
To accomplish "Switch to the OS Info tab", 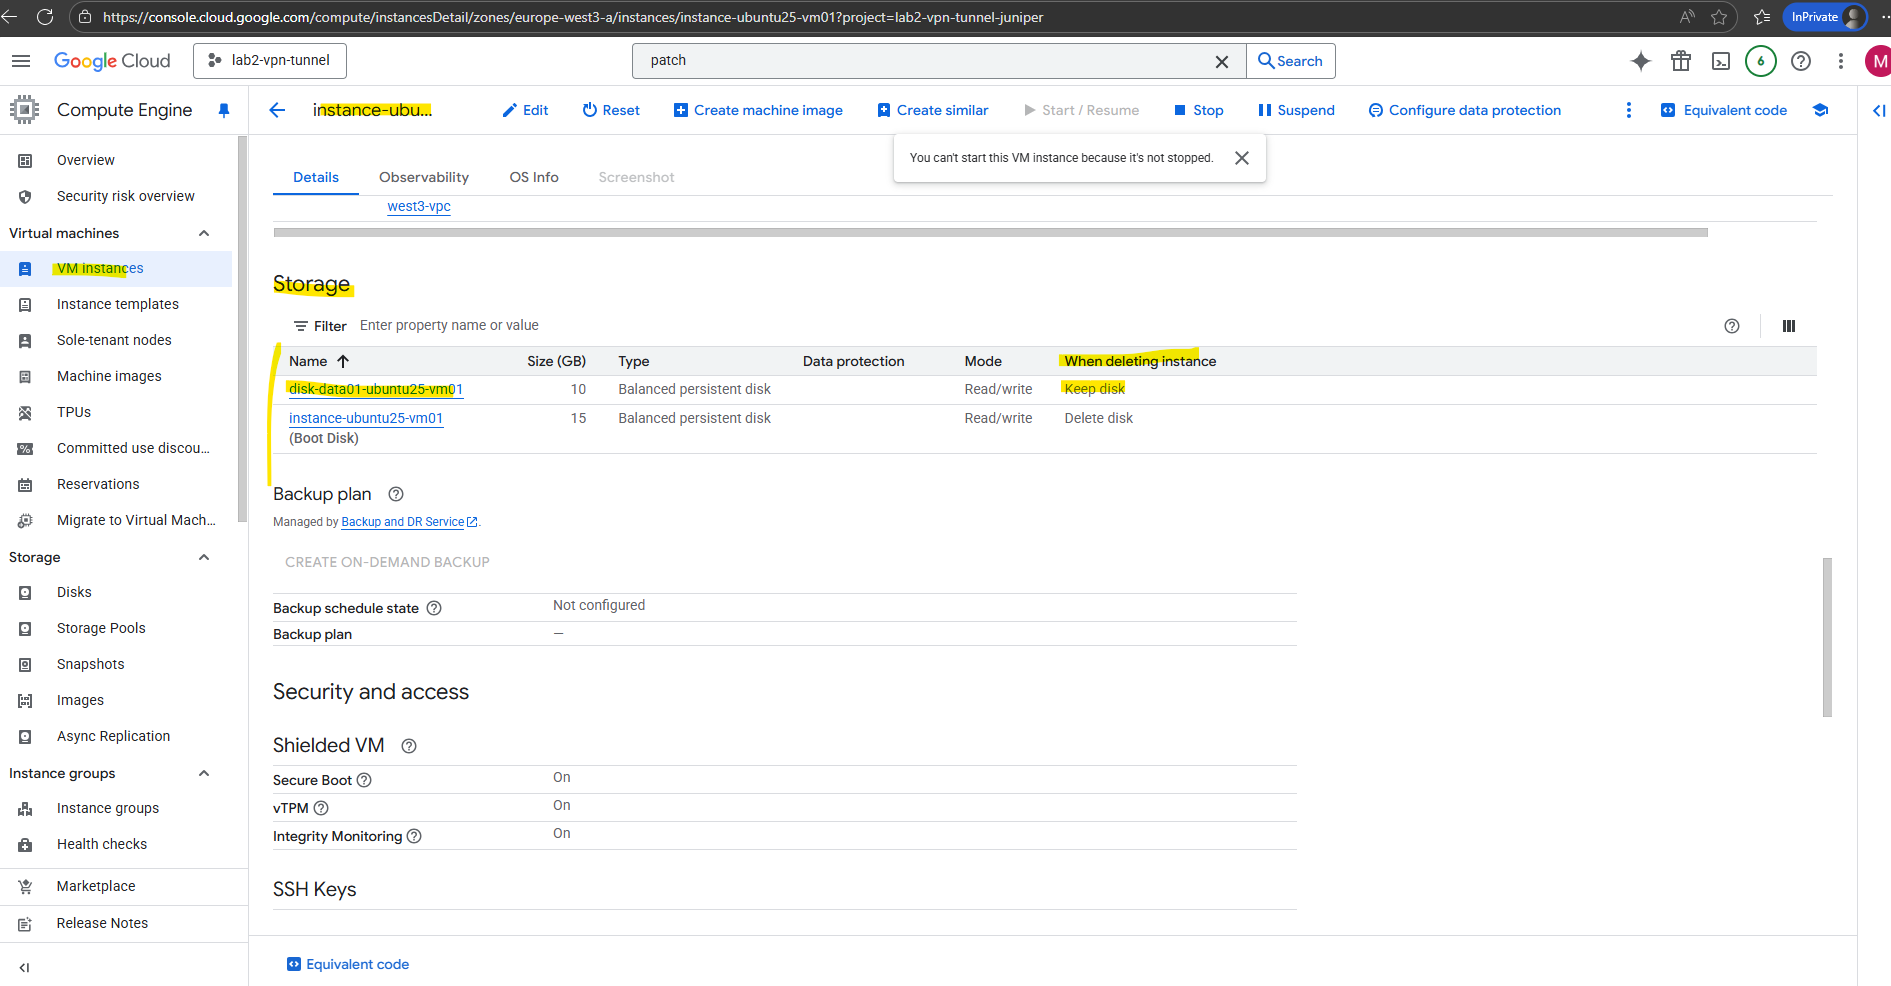I will (x=534, y=177).
